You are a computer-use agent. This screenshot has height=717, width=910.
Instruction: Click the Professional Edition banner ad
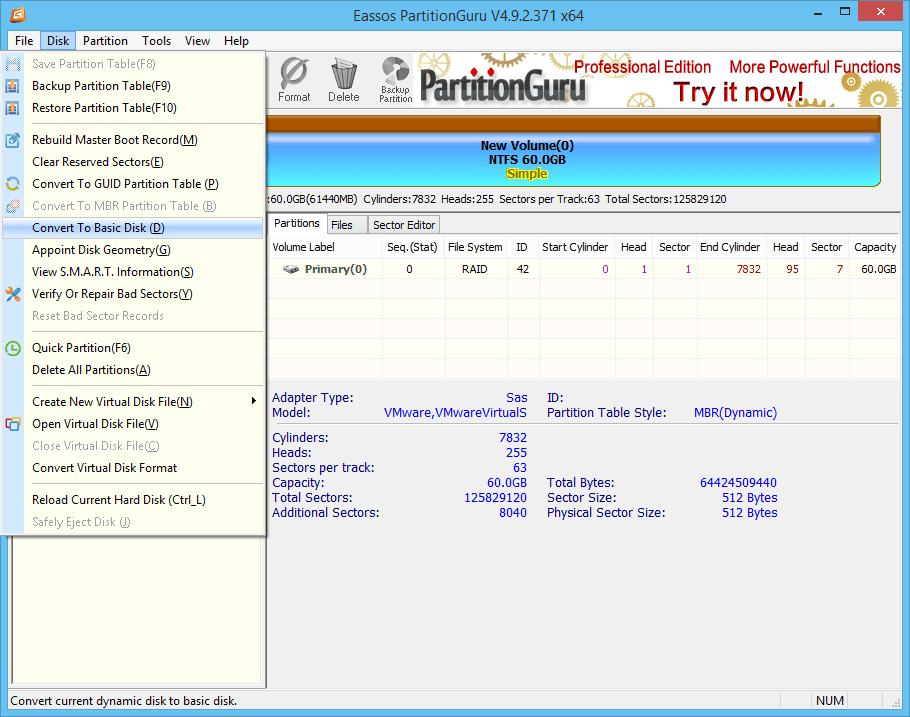[x=658, y=80]
